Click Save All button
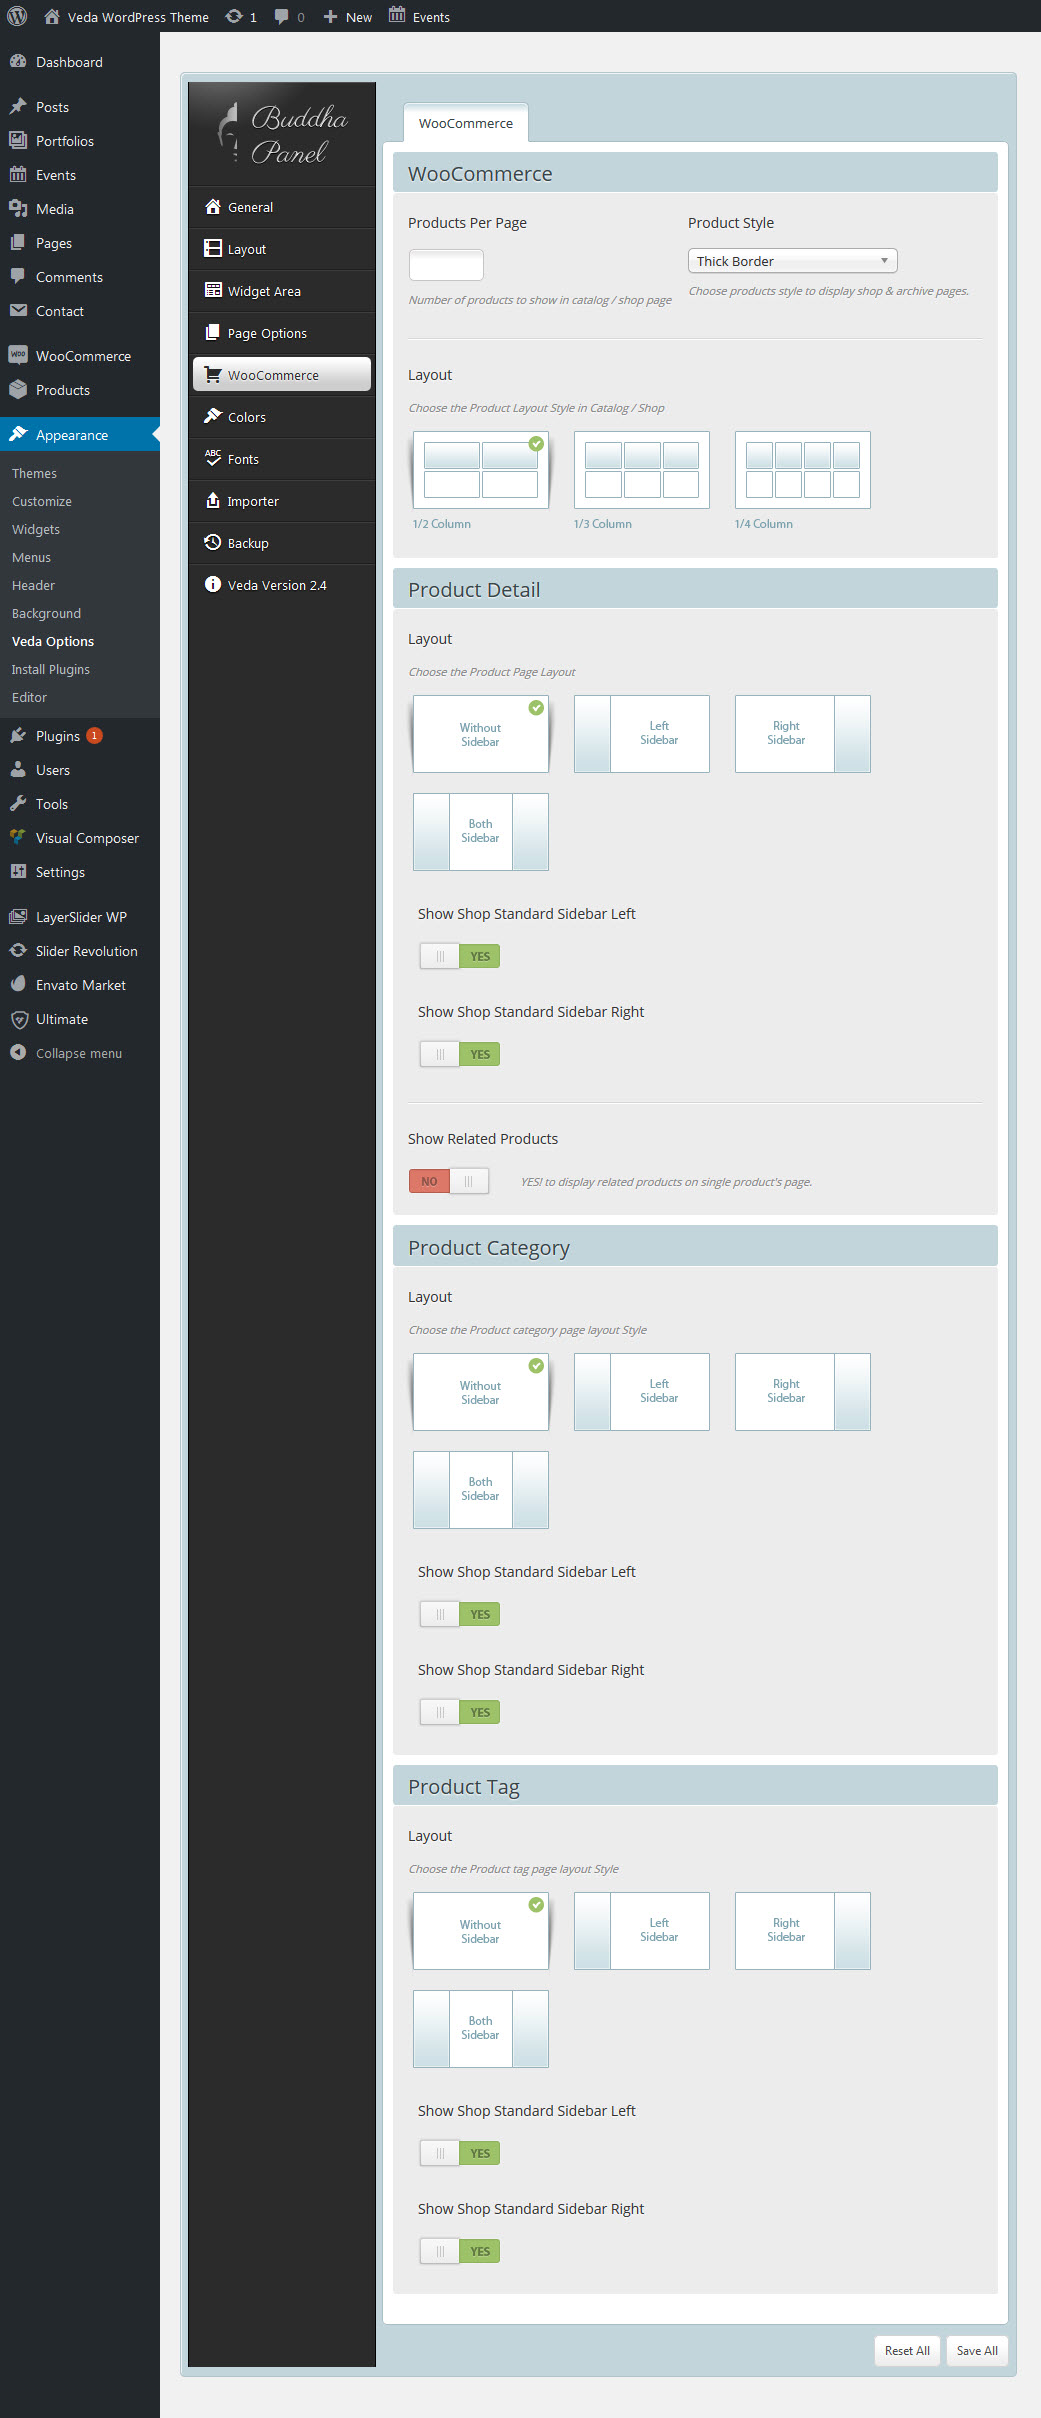Image resolution: width=1041 pixels, height=2418 pixels. 977,2350
